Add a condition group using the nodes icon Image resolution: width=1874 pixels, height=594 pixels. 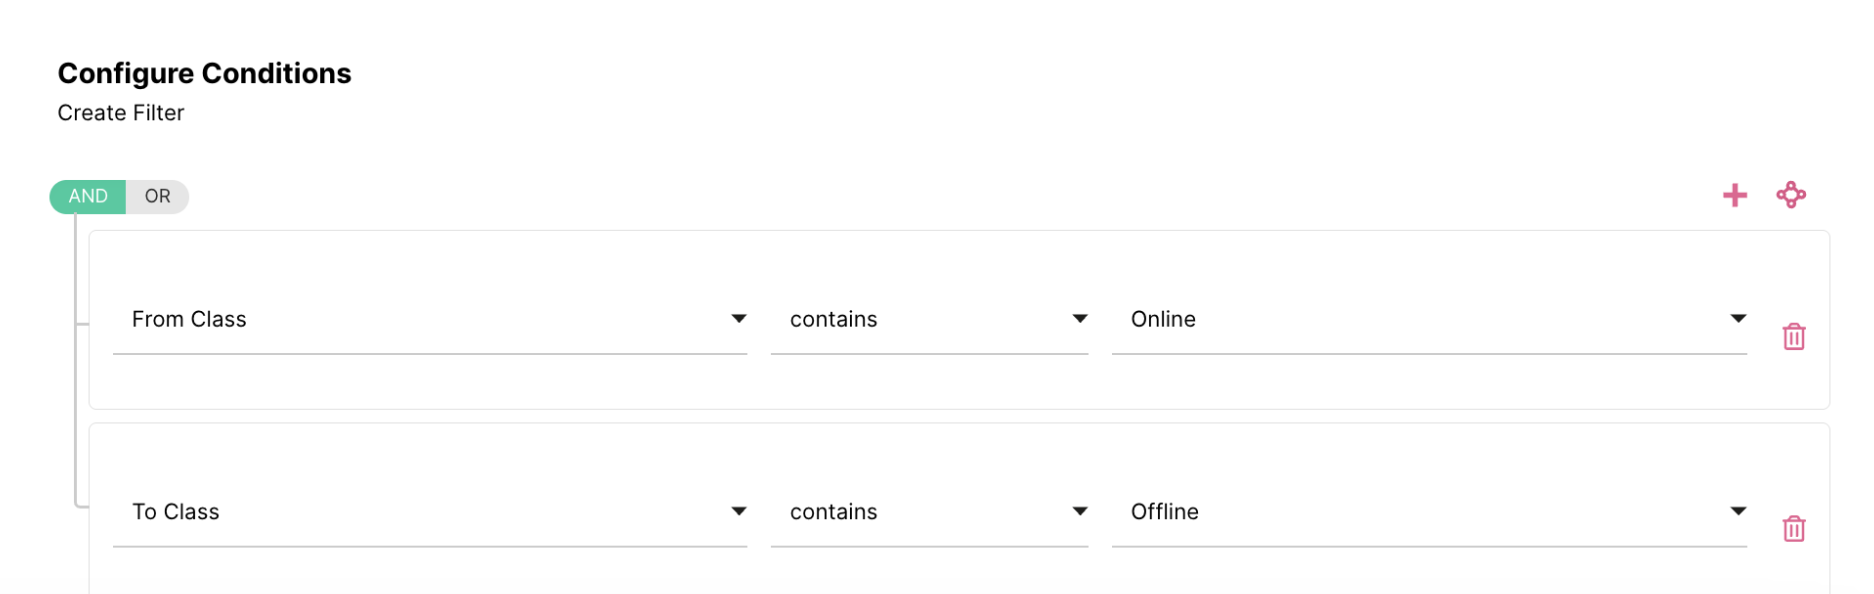1790,195
